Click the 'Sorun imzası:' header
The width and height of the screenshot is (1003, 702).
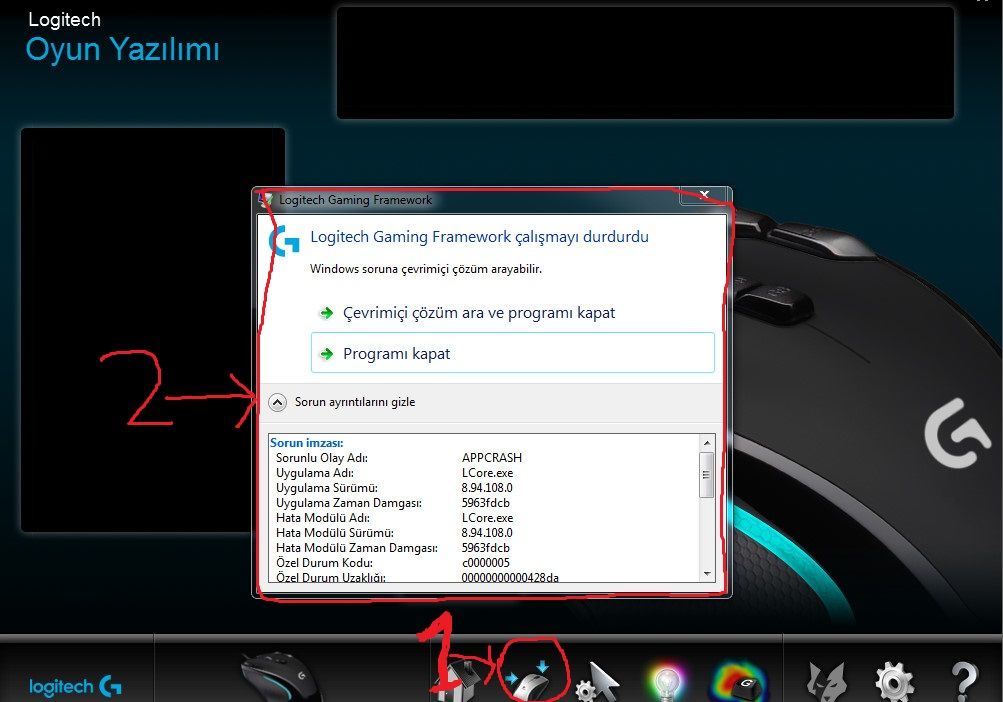tap(306, 443)
